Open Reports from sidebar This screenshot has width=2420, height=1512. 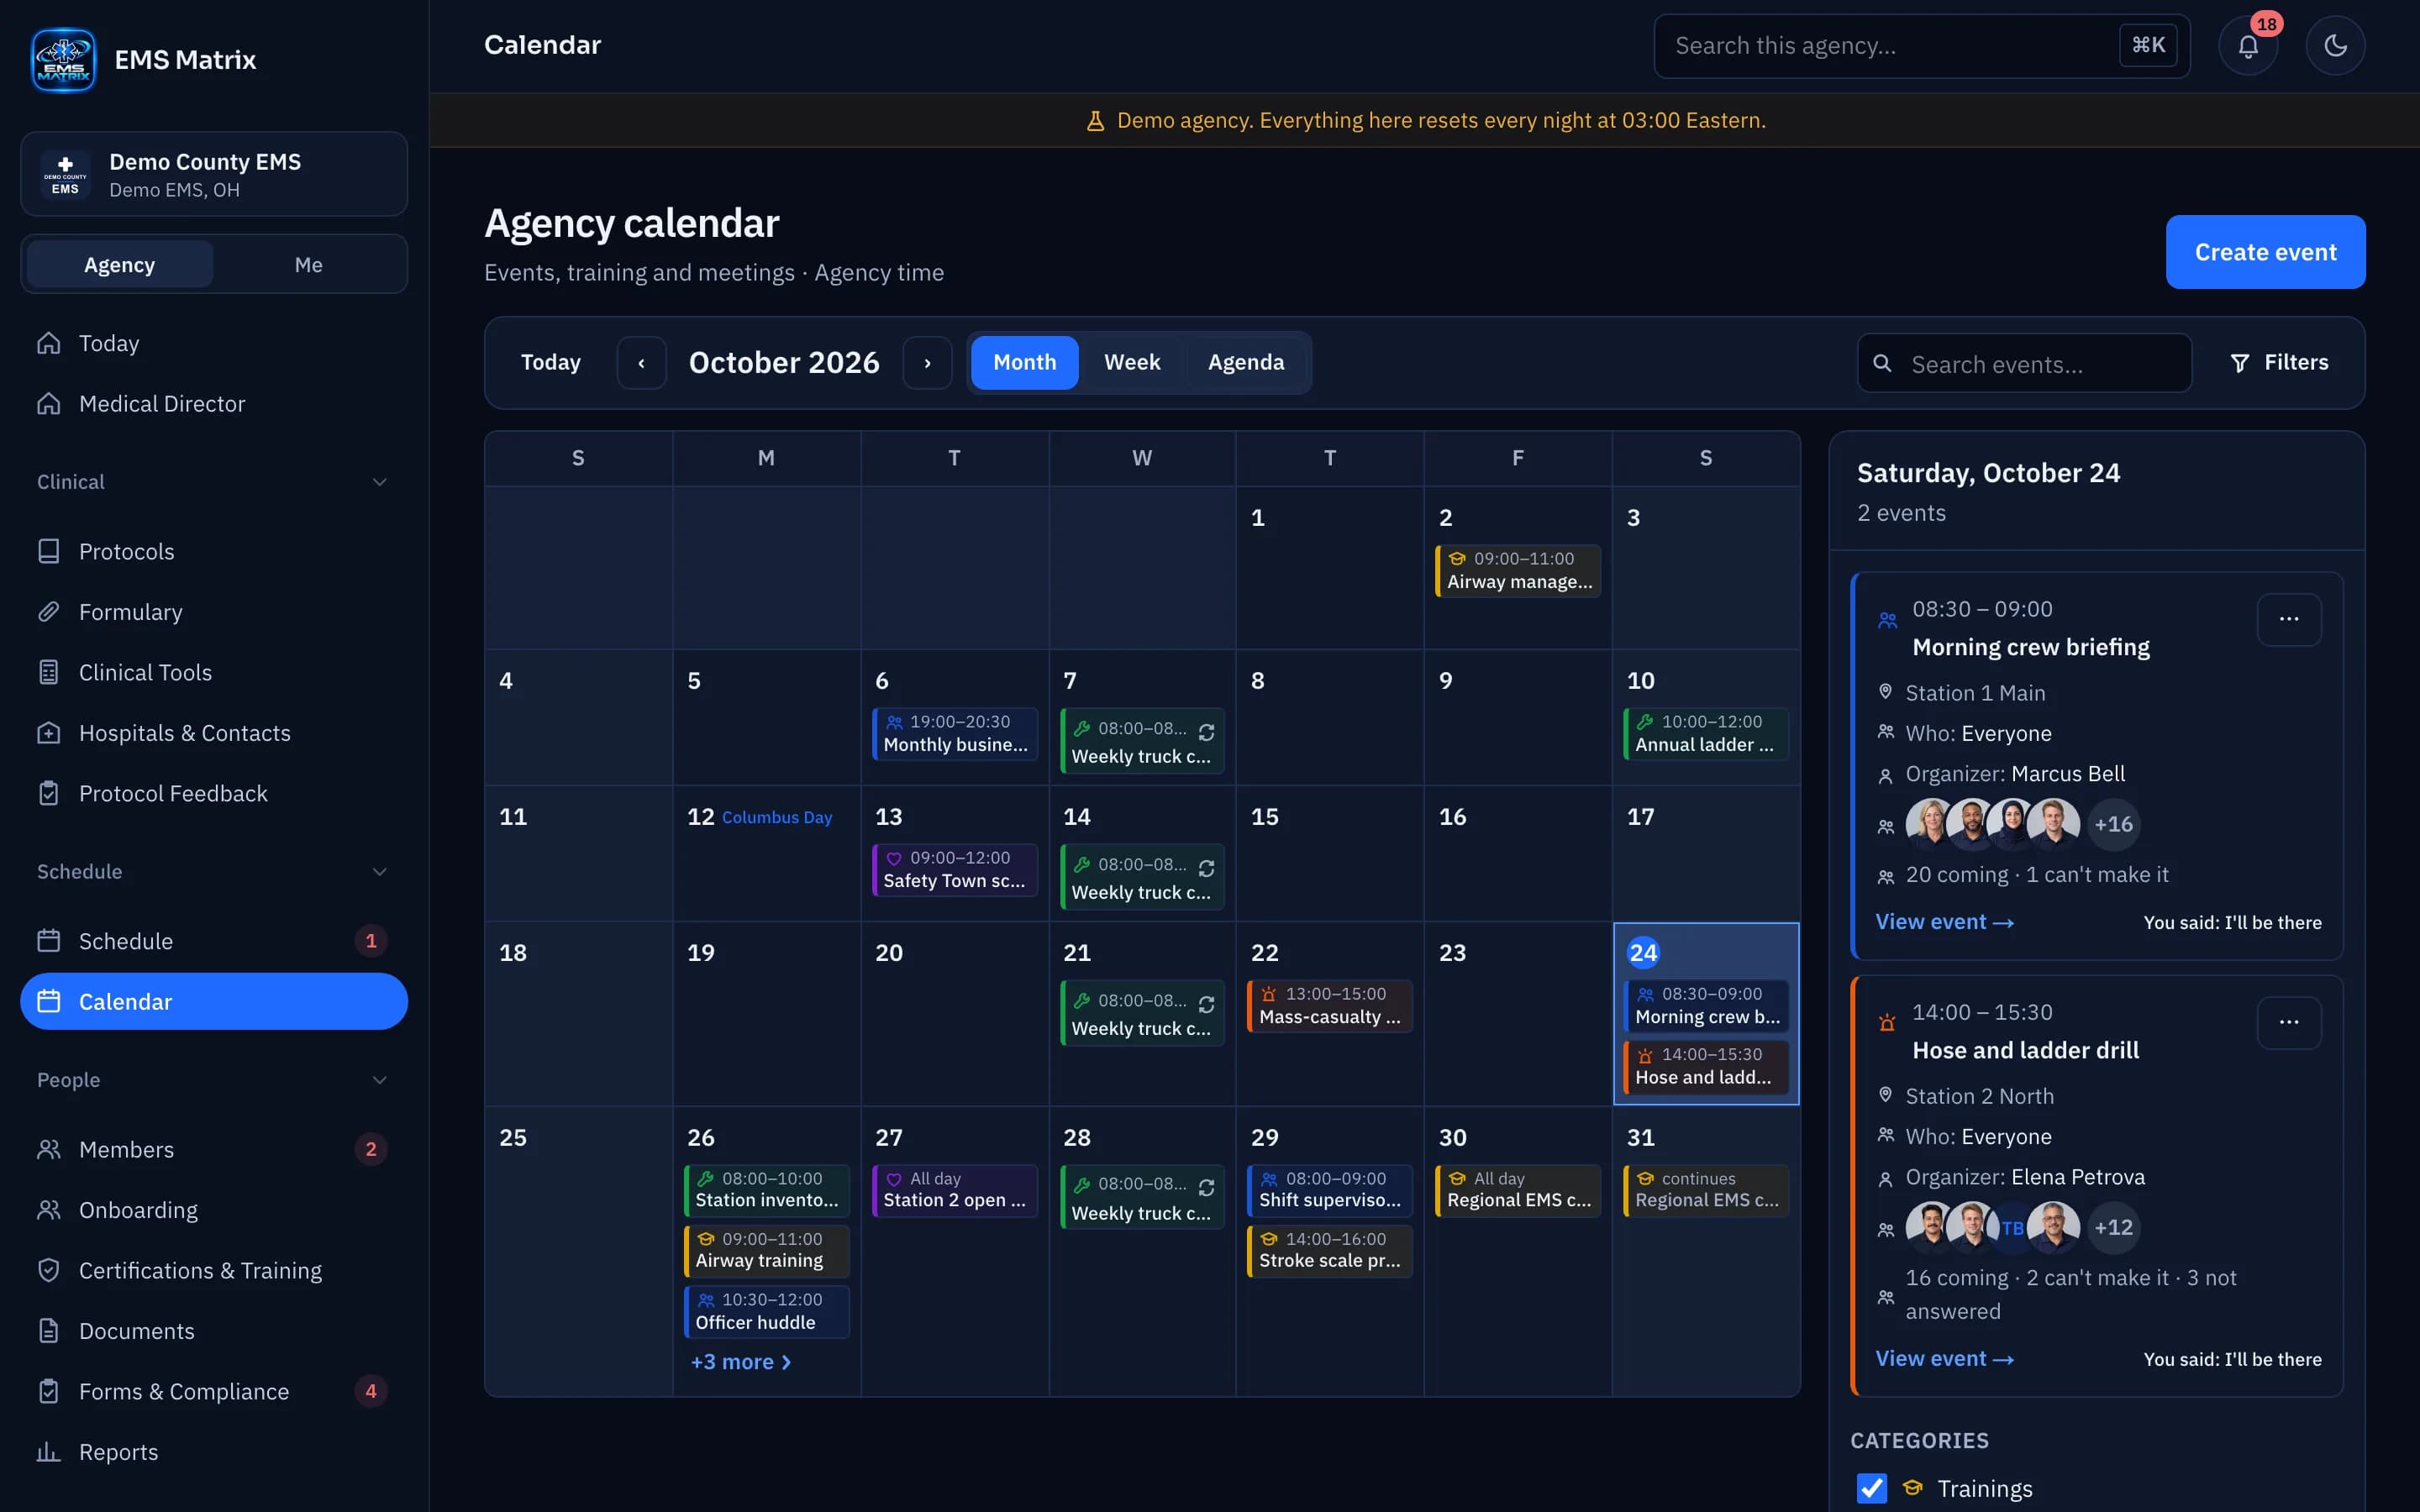[214, 1452]
